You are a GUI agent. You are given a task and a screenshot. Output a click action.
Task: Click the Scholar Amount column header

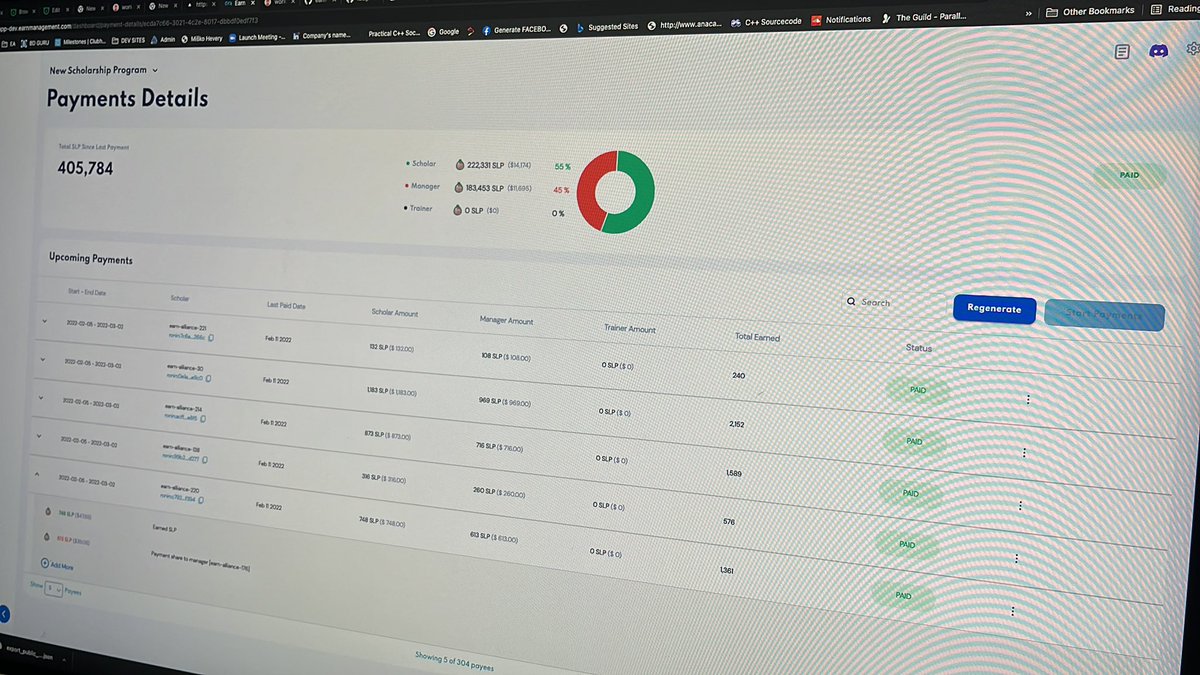click(395, 313)
